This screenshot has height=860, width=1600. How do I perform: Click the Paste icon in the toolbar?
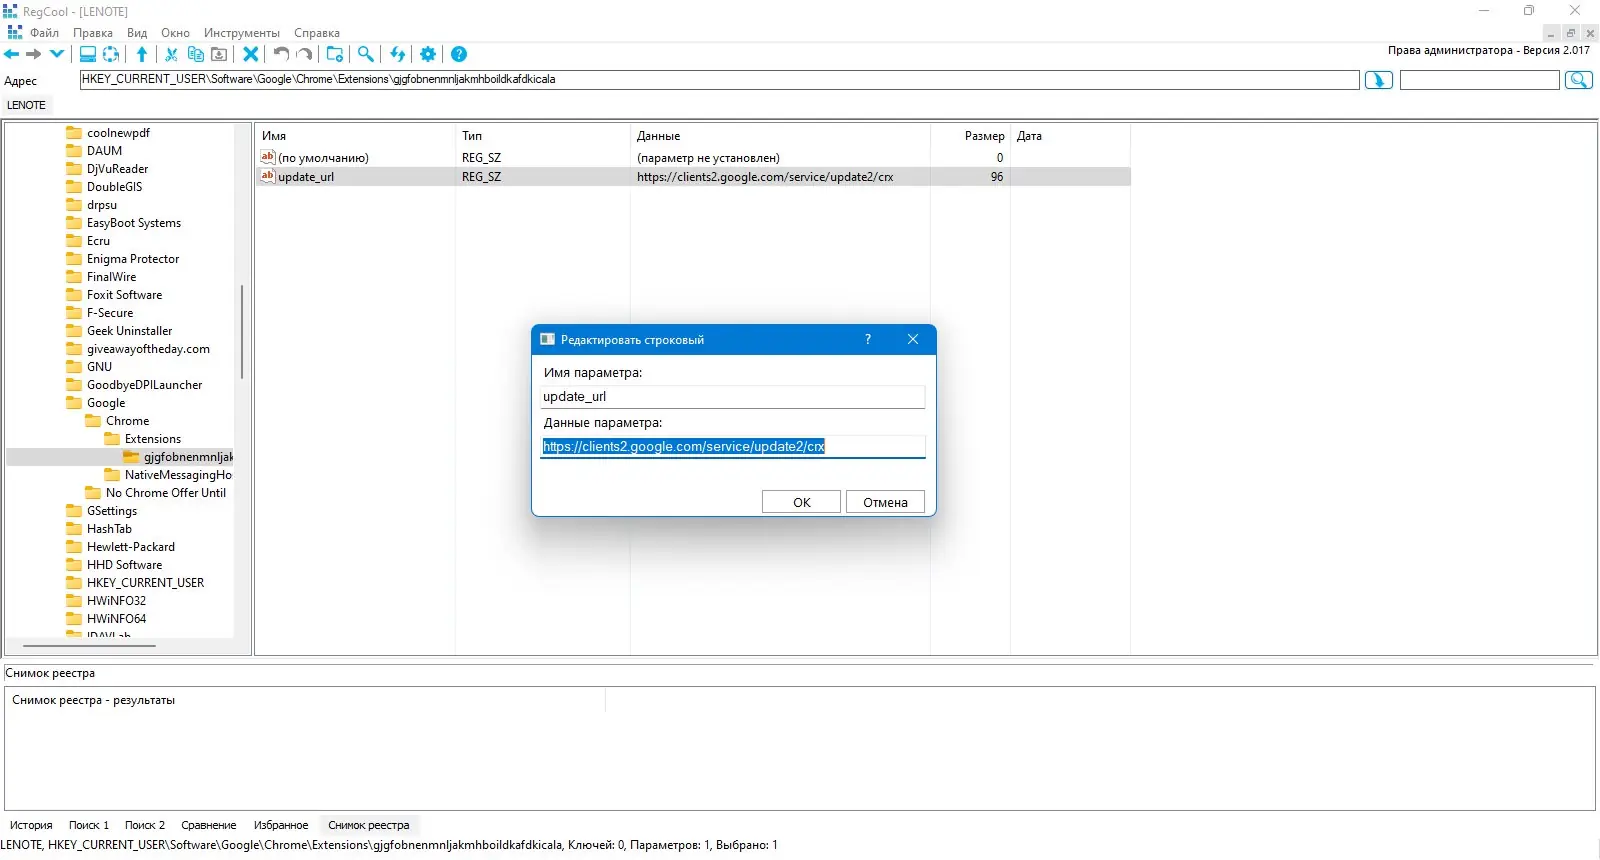219,54
